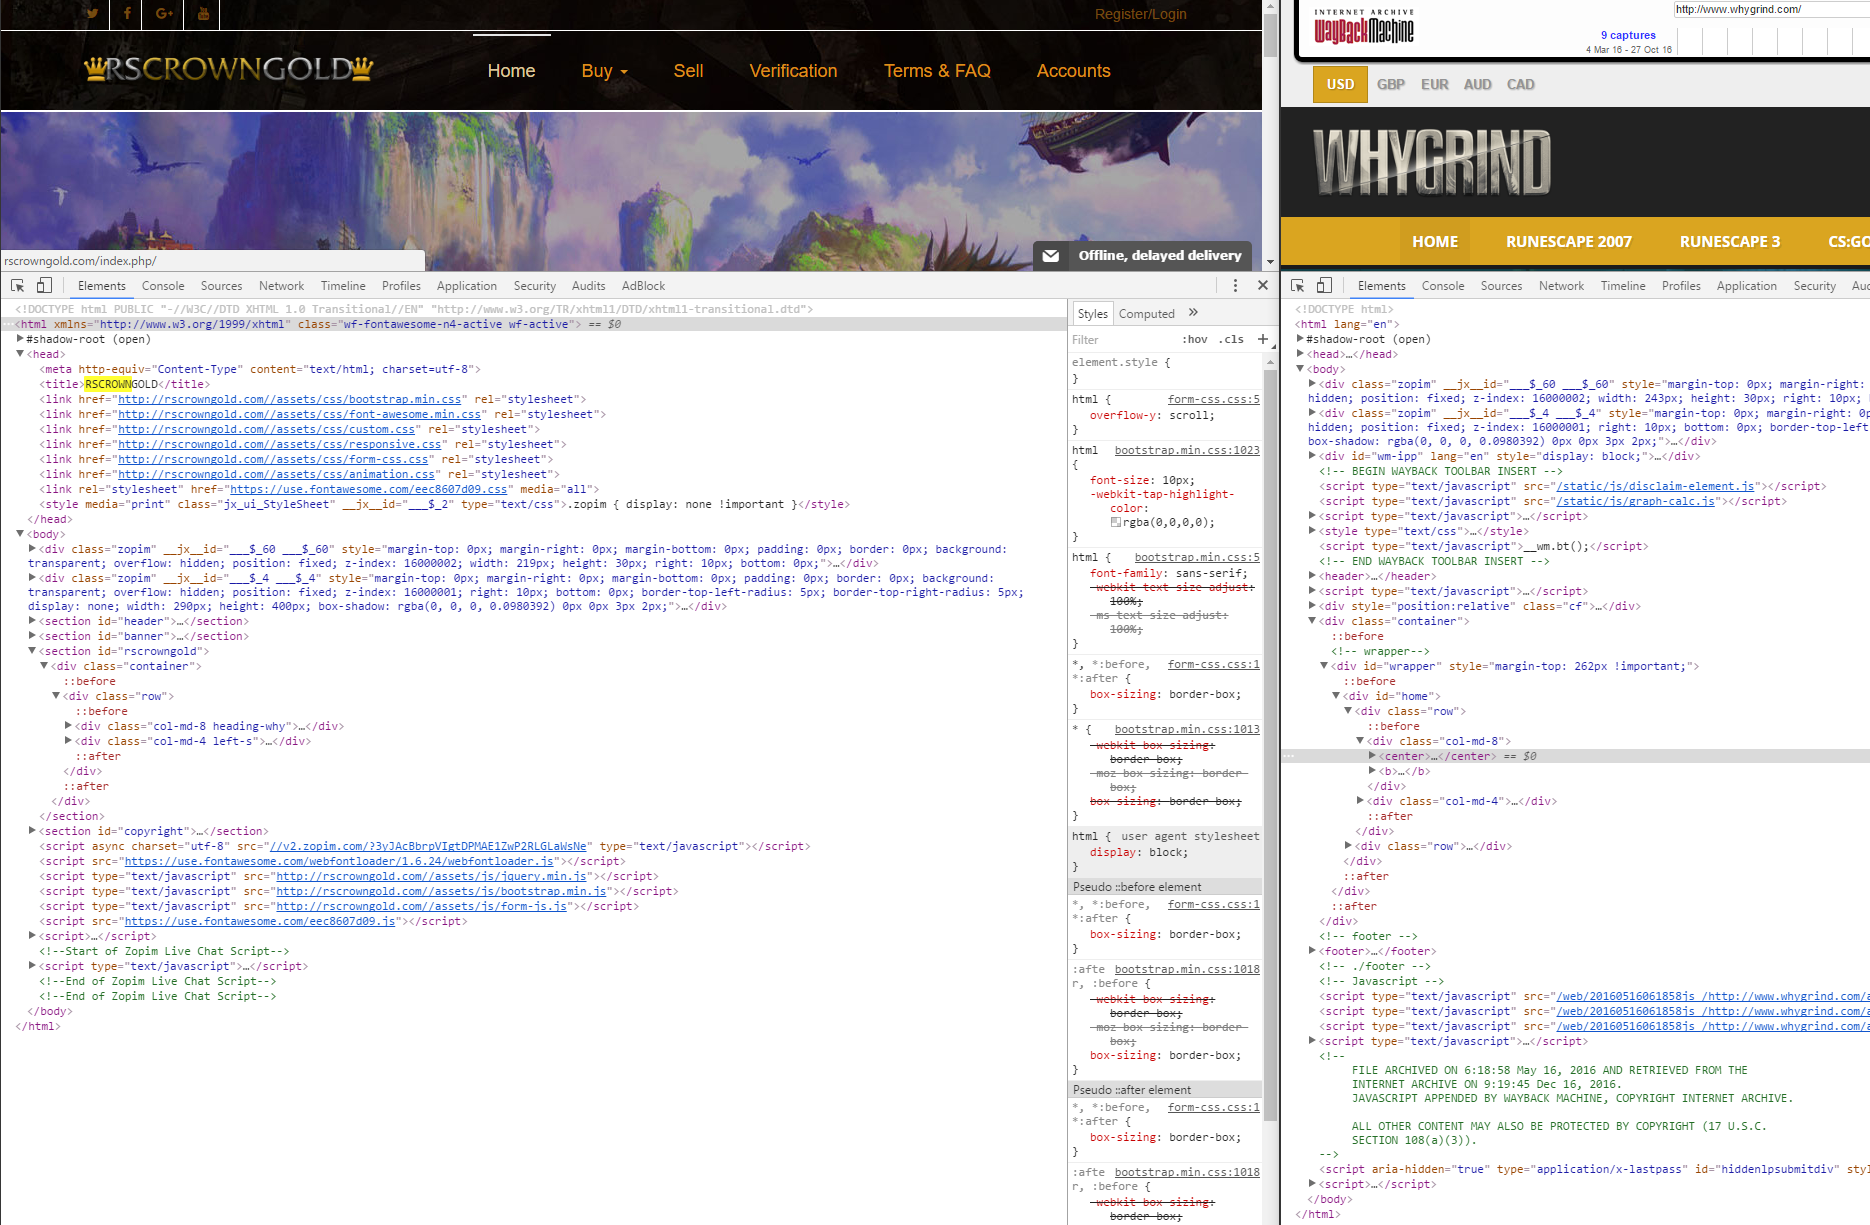Open Timeline tab in left DevTools
This screenshot has width=1870, height=1225.
(343, 286)
